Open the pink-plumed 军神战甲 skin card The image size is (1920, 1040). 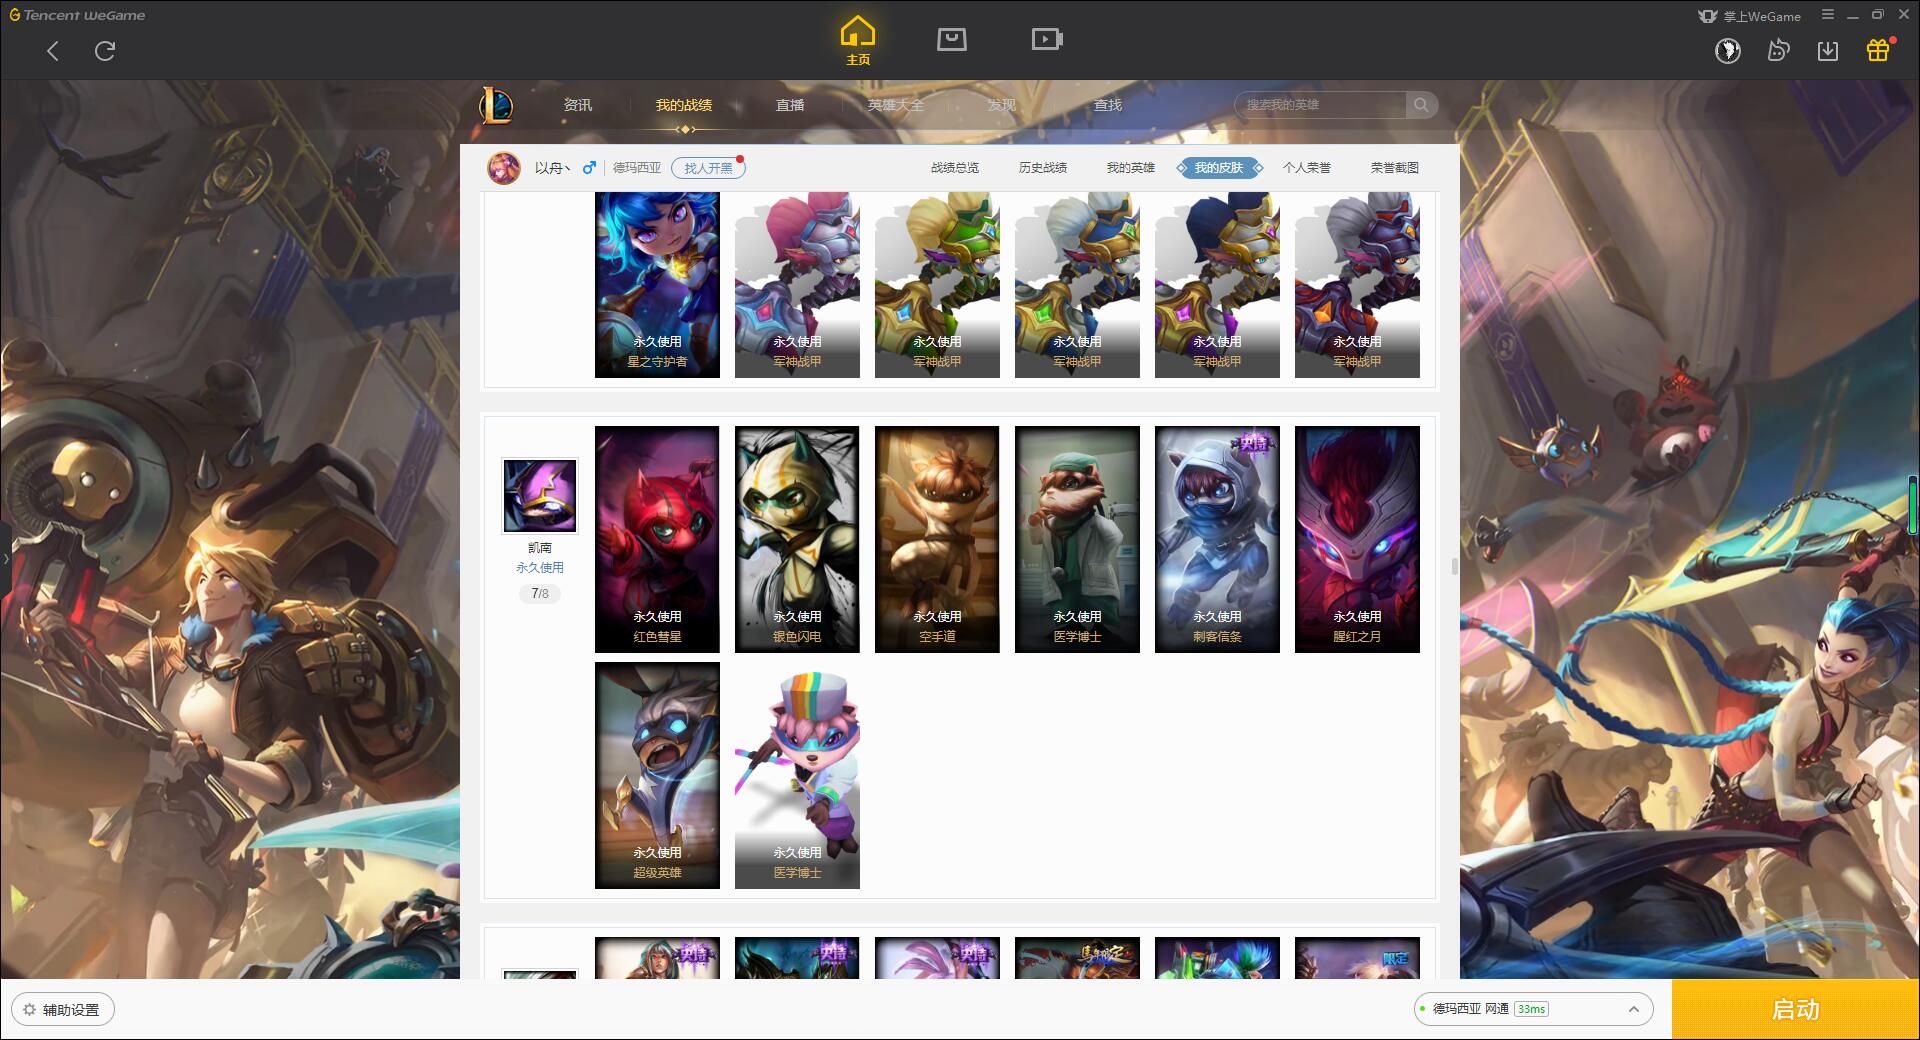pyautogui.click(x=797, y=285)
